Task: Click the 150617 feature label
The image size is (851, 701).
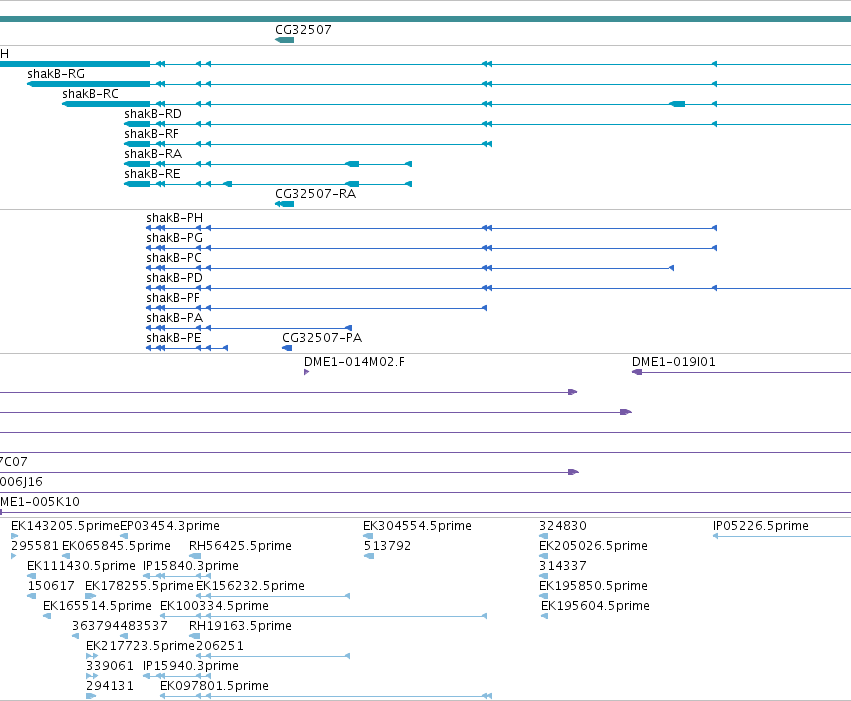Action: (51, 587)
